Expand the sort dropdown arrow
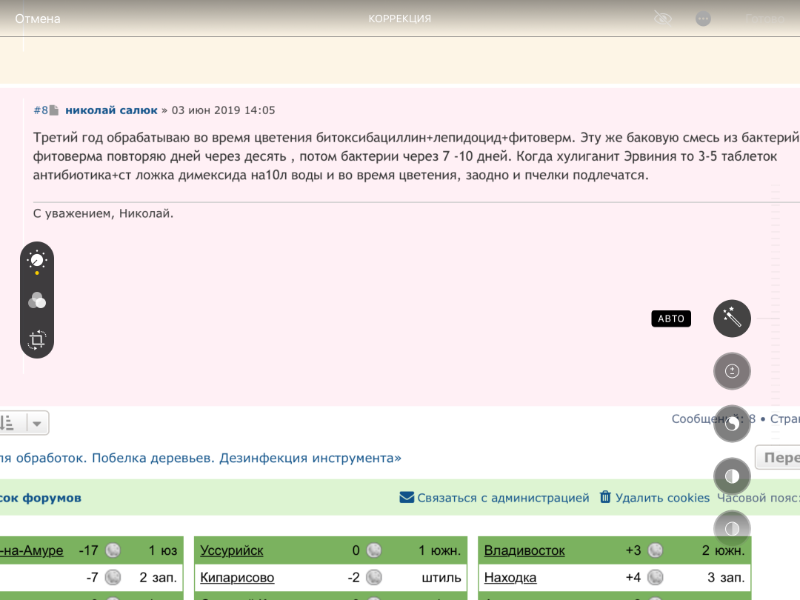 pyautogui.click(x=37, y=423)
